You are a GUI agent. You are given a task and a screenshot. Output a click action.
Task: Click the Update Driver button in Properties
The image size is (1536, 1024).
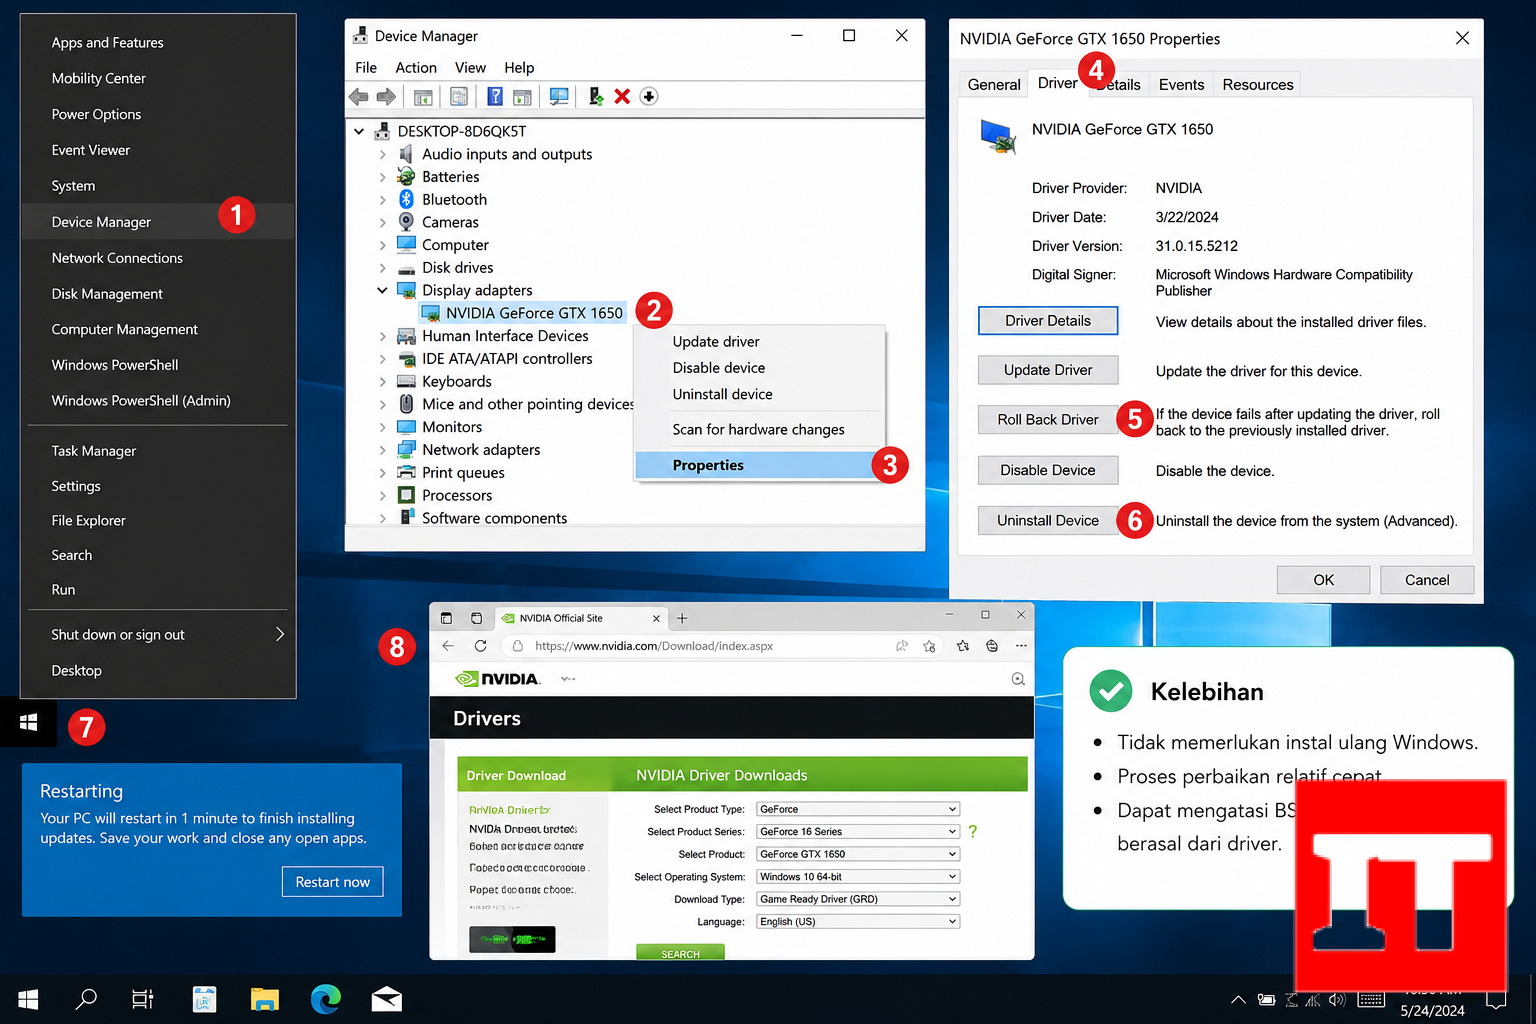pos(1048,370)
